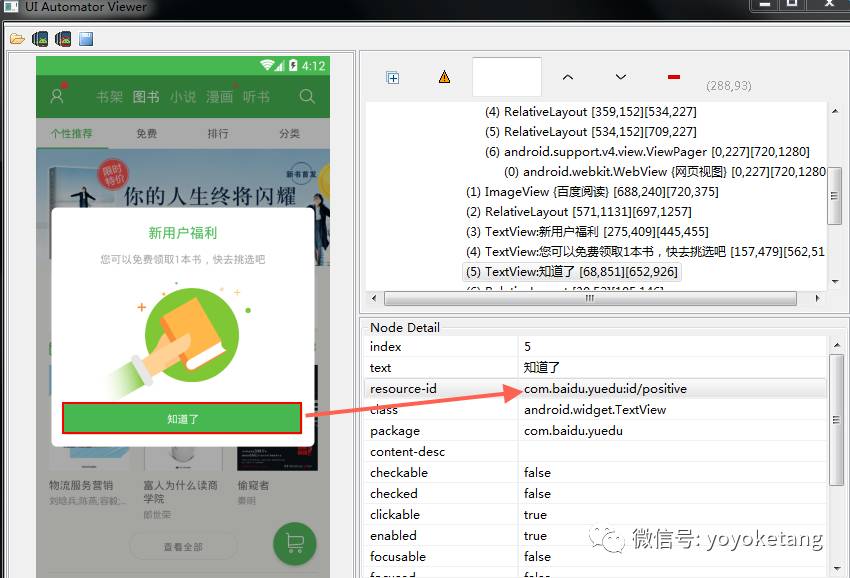Click the package value com.baidu.yuedu
The height and width of the screenshot is (578, 850).
tap(573, 431)
